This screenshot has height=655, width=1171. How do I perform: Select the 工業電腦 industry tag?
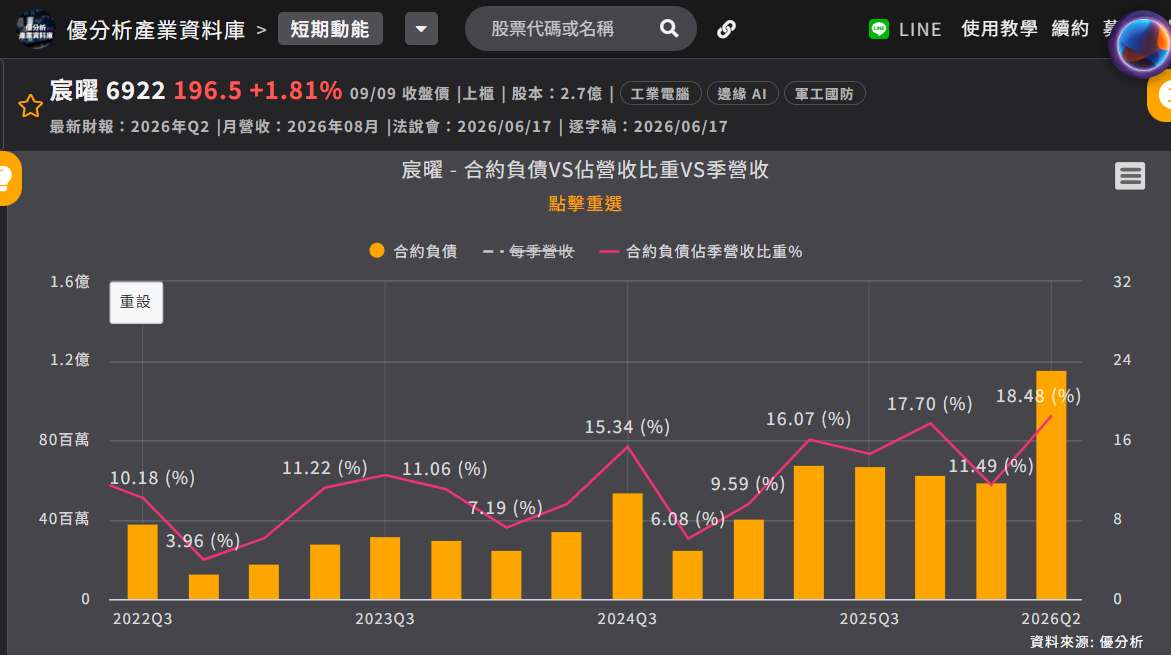(660, 93)
